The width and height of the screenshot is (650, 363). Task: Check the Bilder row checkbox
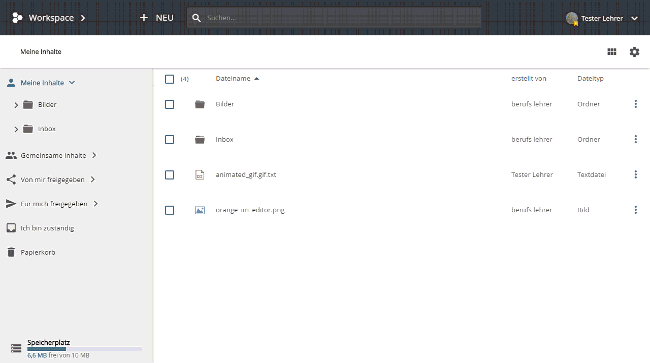[x=170, y=104]
